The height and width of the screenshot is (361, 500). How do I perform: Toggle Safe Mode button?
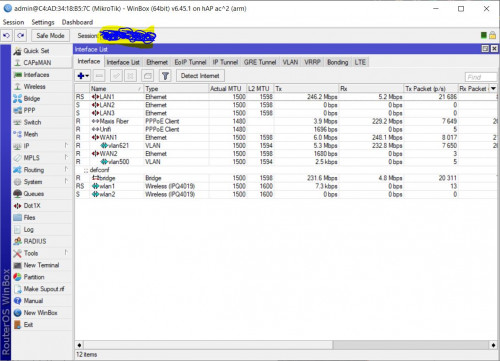50,35
